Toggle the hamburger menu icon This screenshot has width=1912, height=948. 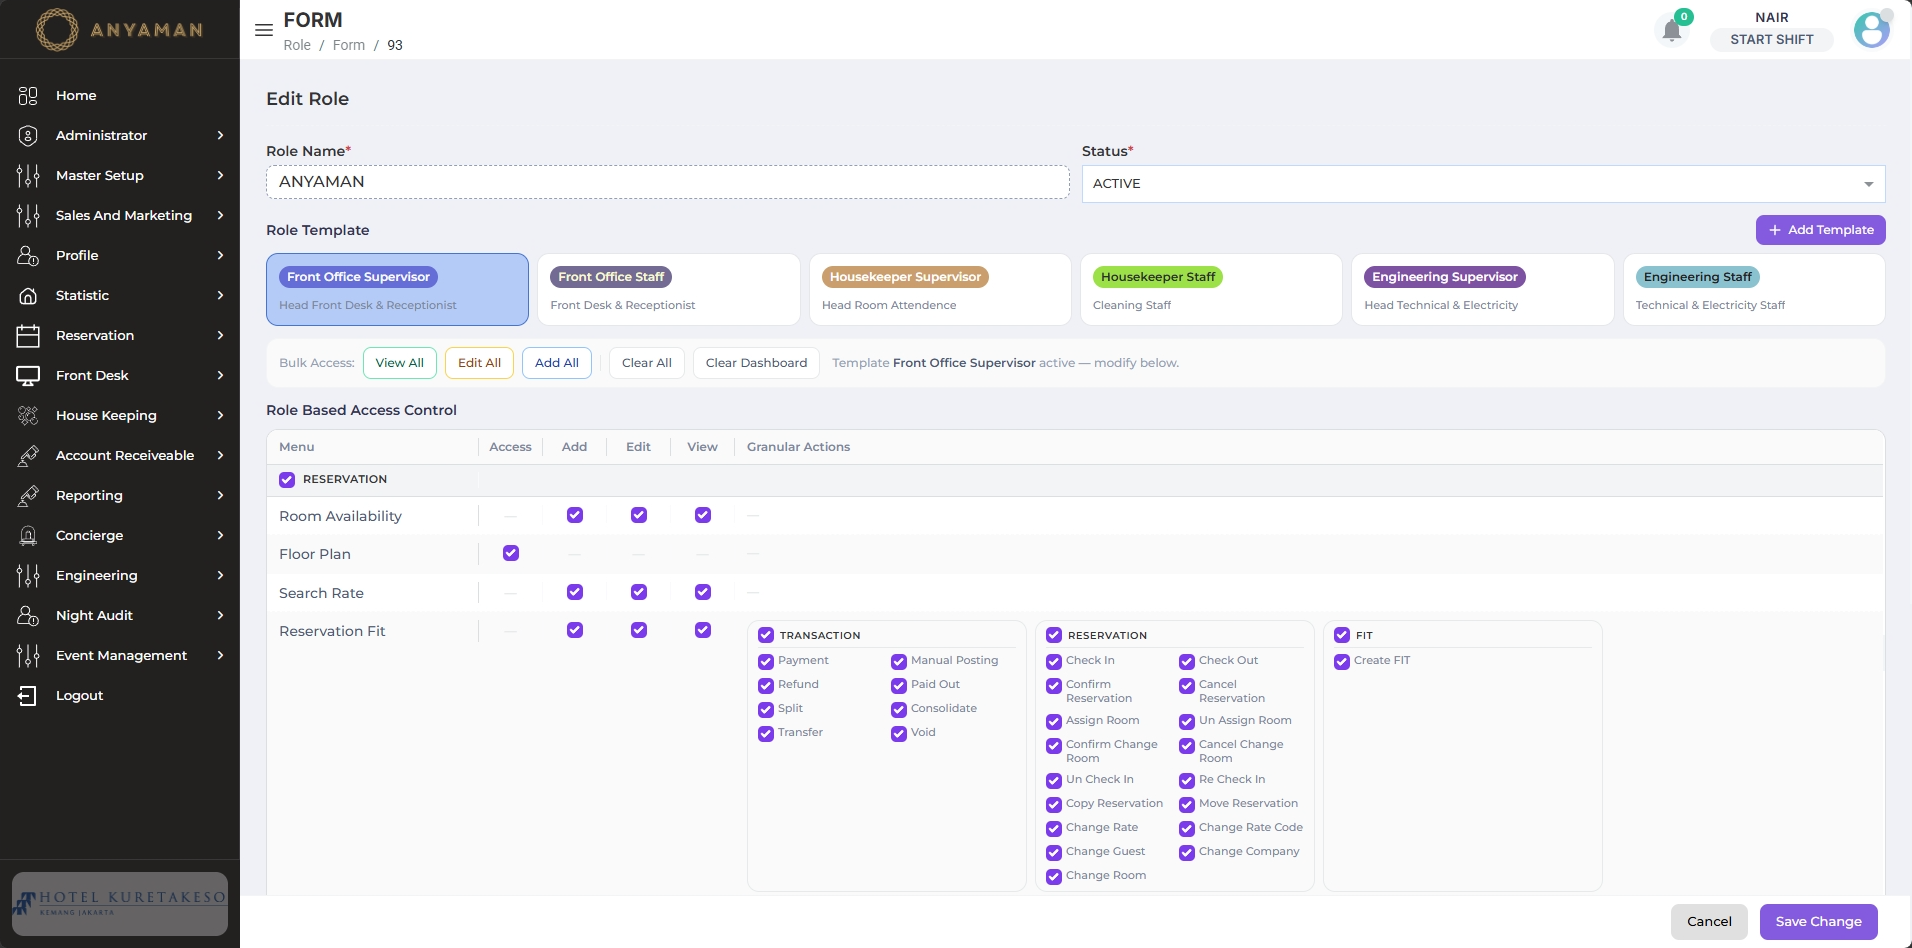click(x=264, y=30)
